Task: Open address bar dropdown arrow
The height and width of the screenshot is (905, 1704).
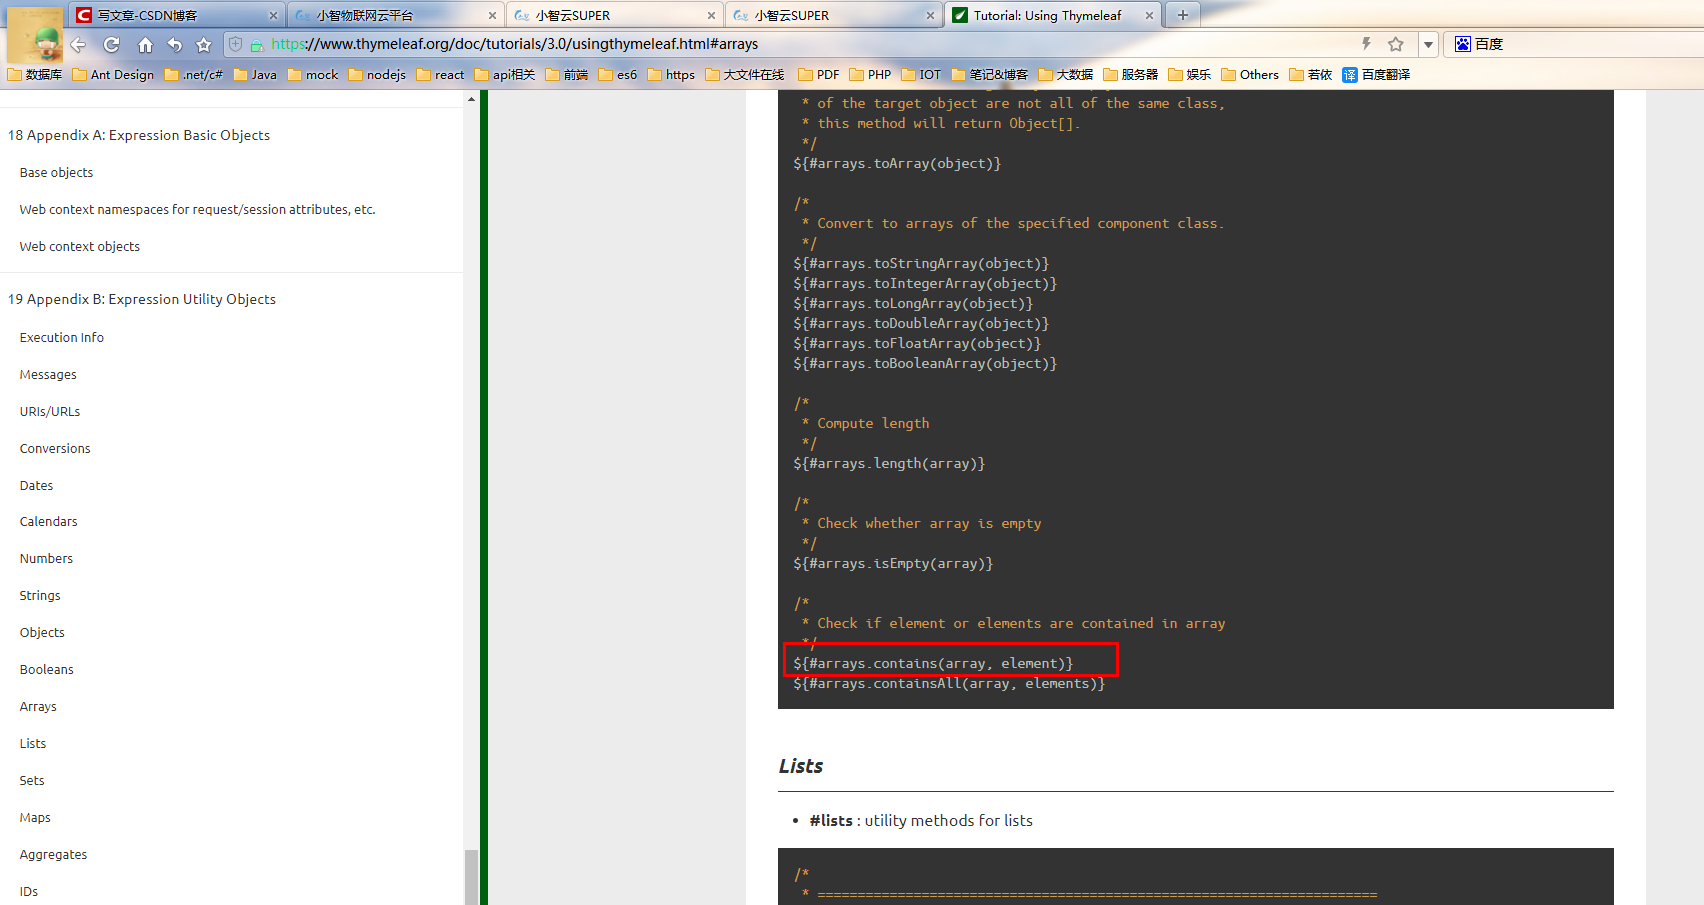Action: [1429, 44]
